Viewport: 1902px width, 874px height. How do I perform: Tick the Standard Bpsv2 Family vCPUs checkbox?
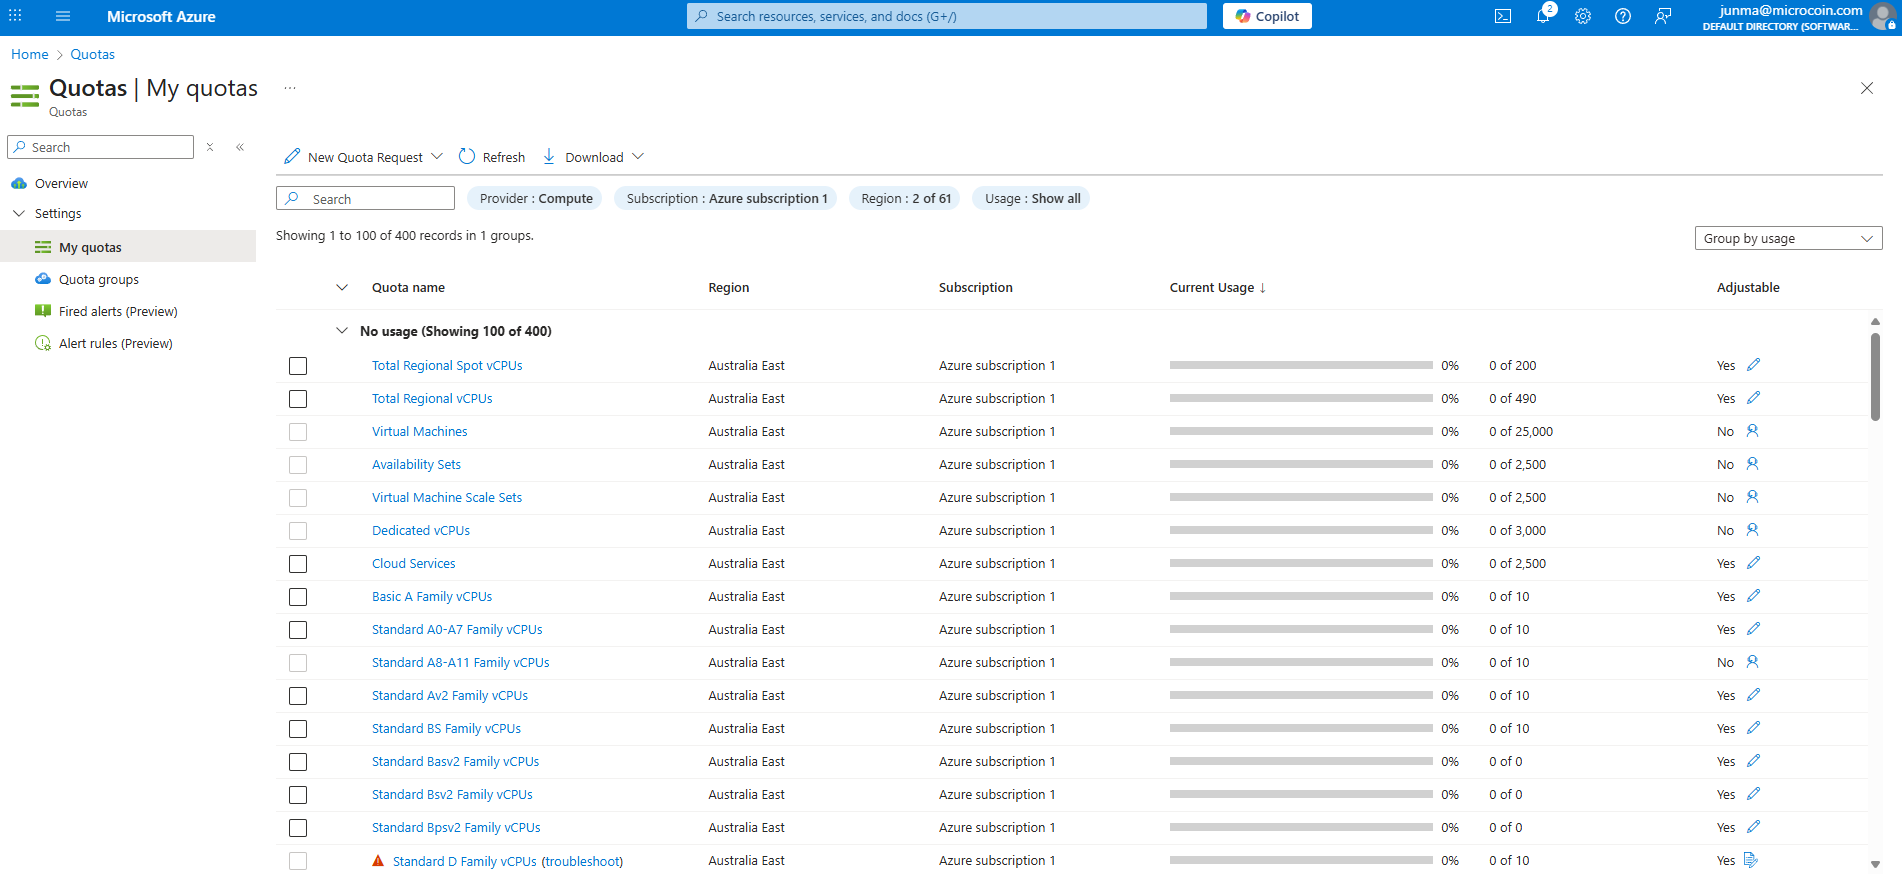pos(298,828)
